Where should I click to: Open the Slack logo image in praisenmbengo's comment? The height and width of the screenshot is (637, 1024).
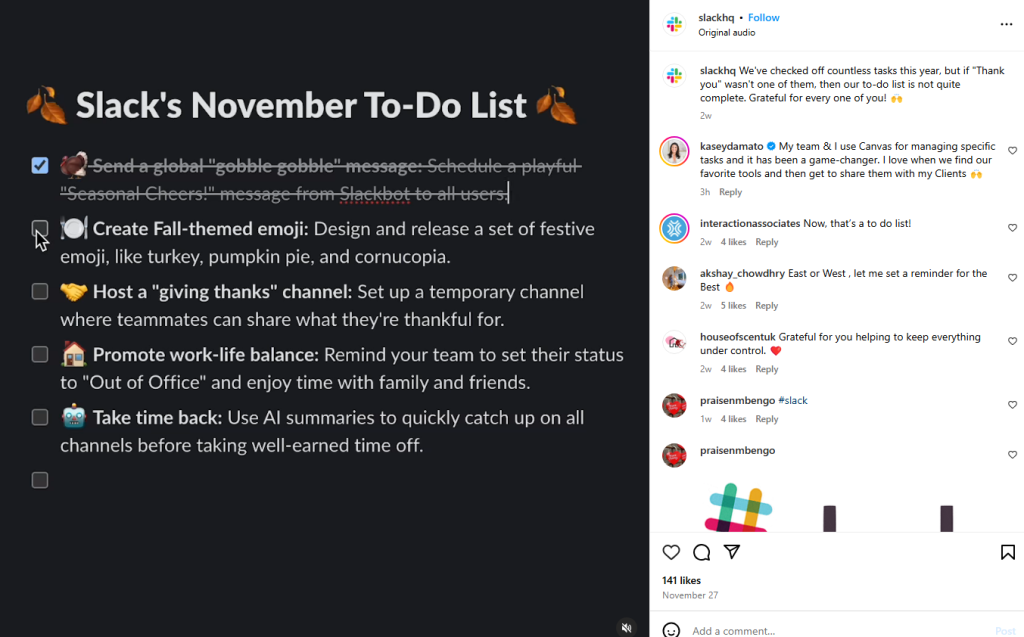pos(738,507)
